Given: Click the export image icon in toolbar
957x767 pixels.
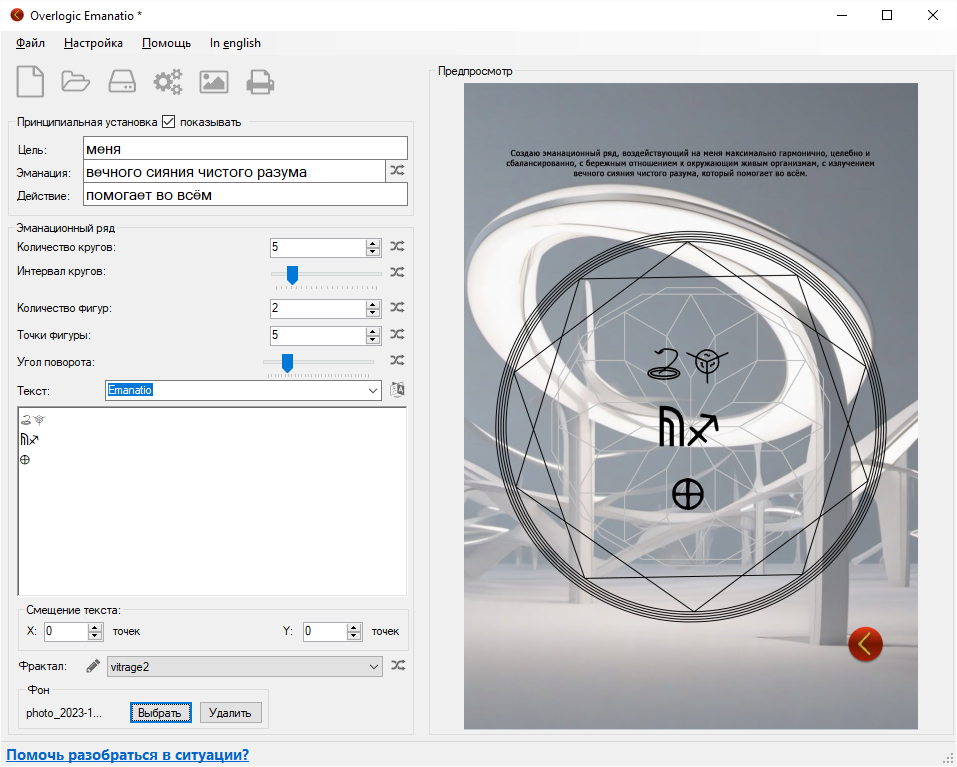Looking at the screenshot, I should tap(214, 81).
